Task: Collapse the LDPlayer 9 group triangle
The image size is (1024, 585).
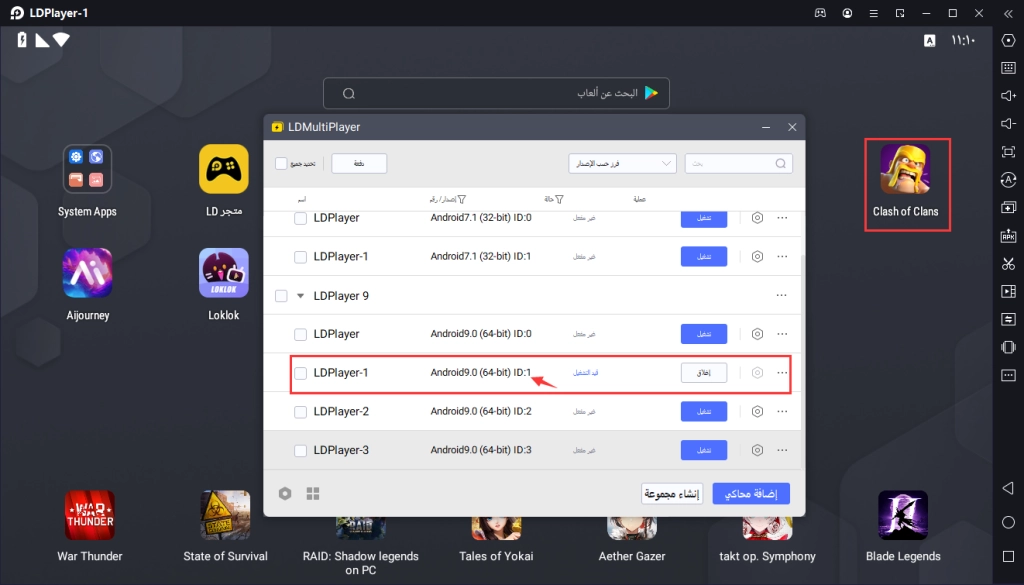Action: coord(300,296)
